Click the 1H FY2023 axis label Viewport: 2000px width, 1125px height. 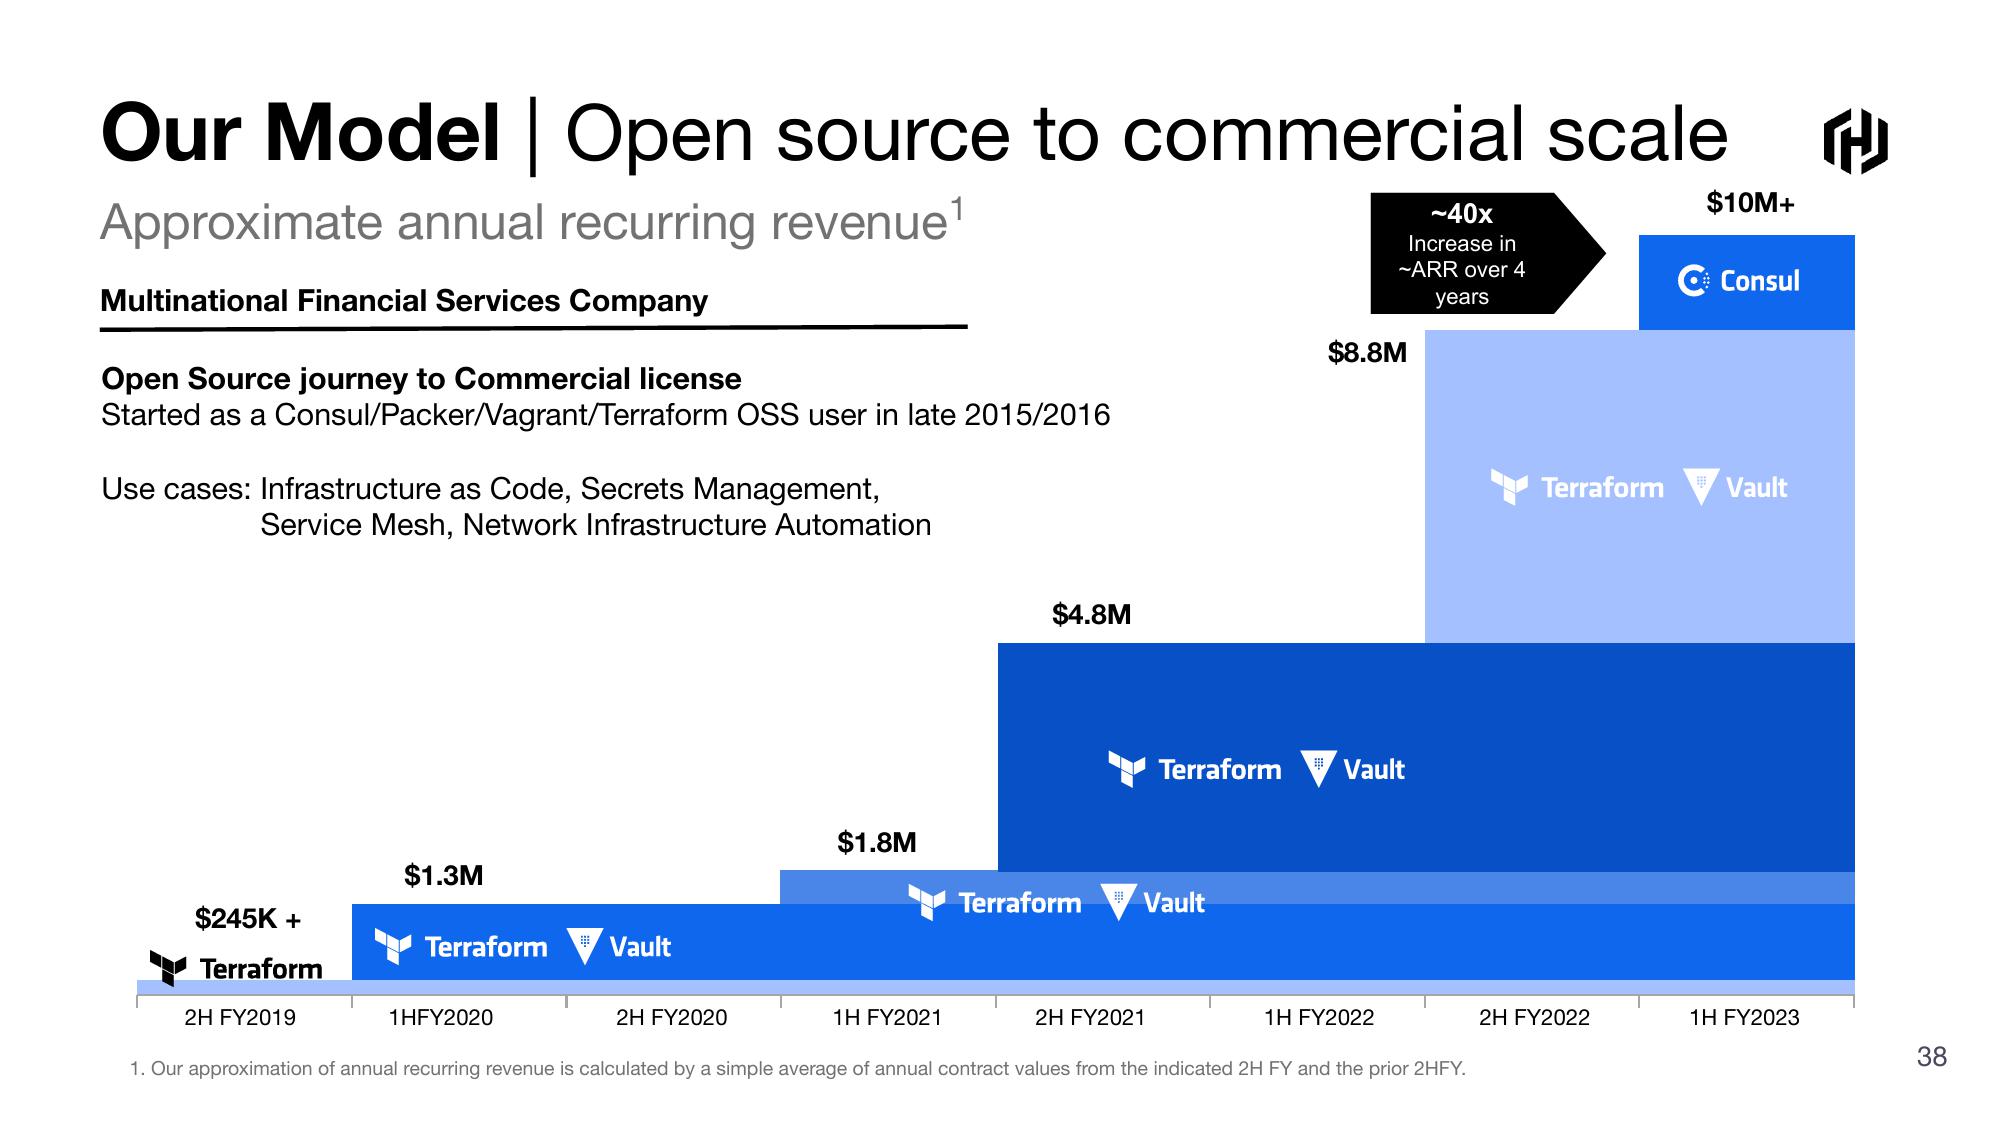point(1744,1018)
